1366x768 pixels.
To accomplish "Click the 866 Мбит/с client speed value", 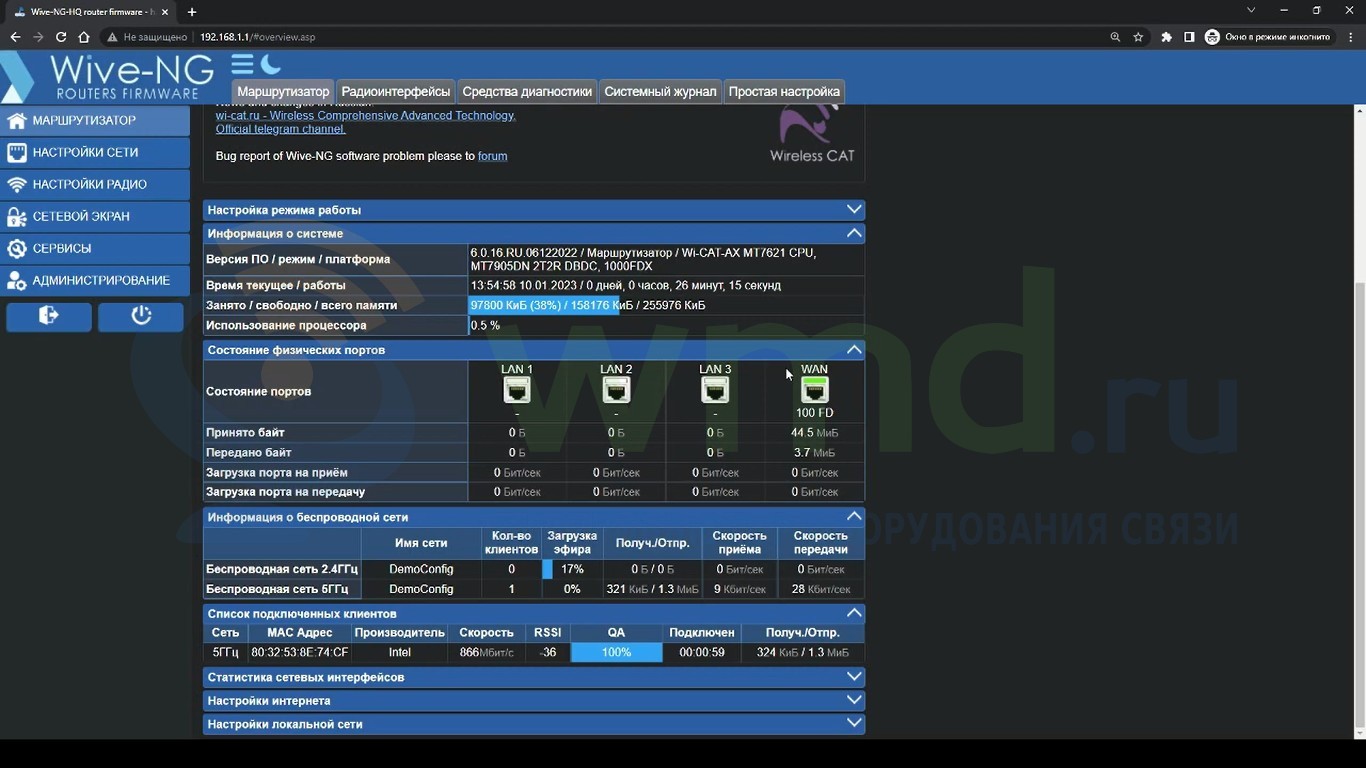I will [487, 652].
